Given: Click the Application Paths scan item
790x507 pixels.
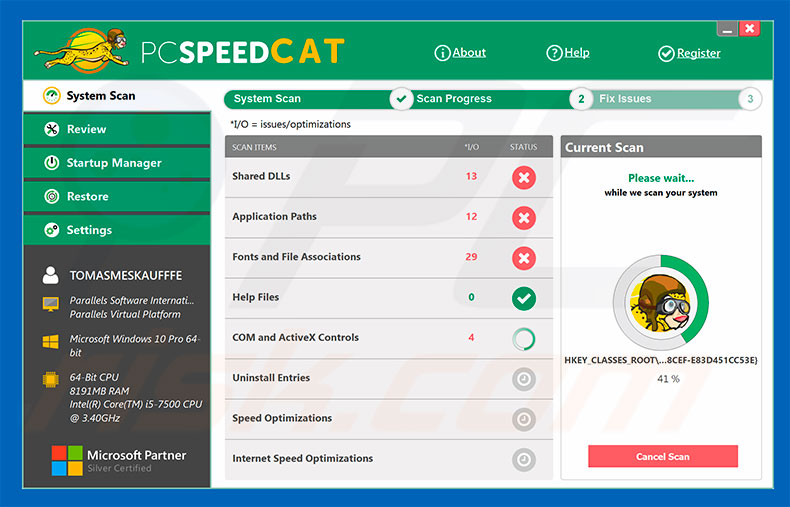Looking at the screenshot, I should point(388,218).
